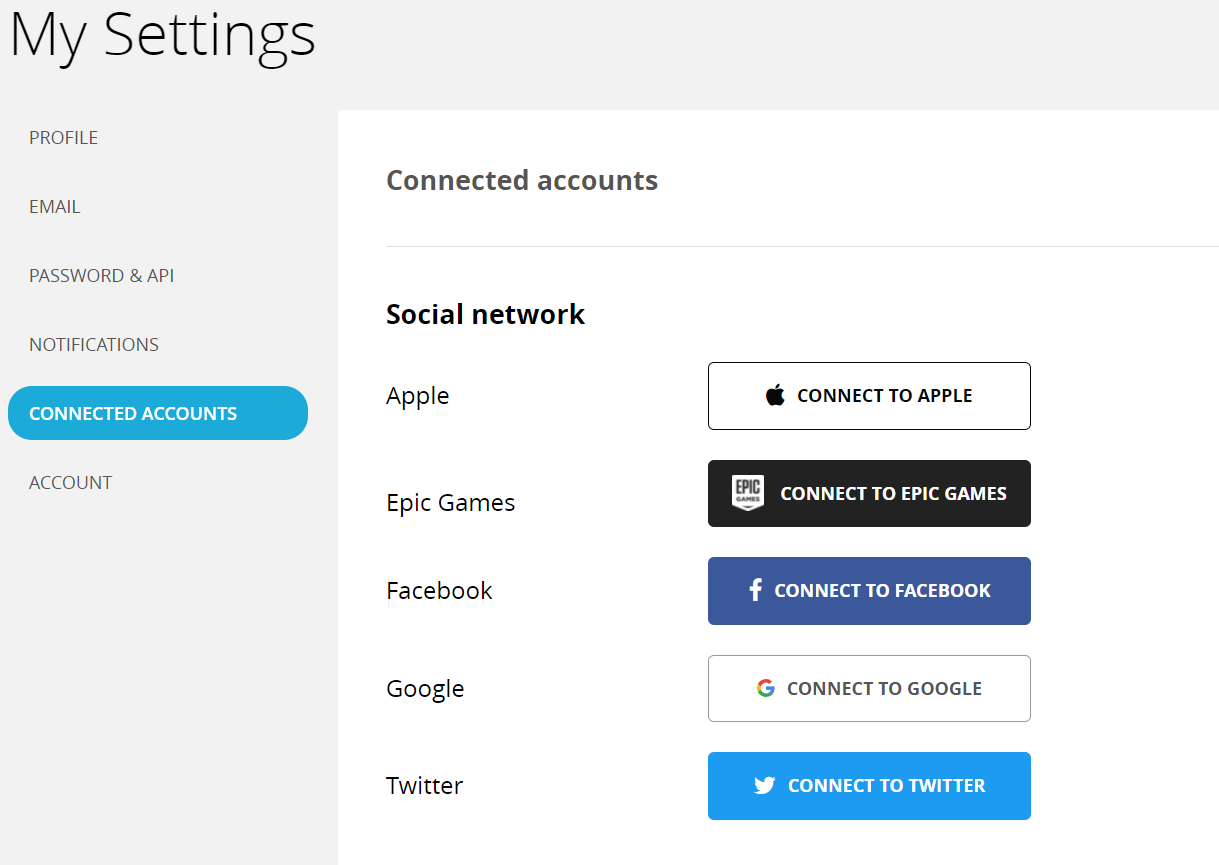Click the Apple logo icon

(775, 395)
